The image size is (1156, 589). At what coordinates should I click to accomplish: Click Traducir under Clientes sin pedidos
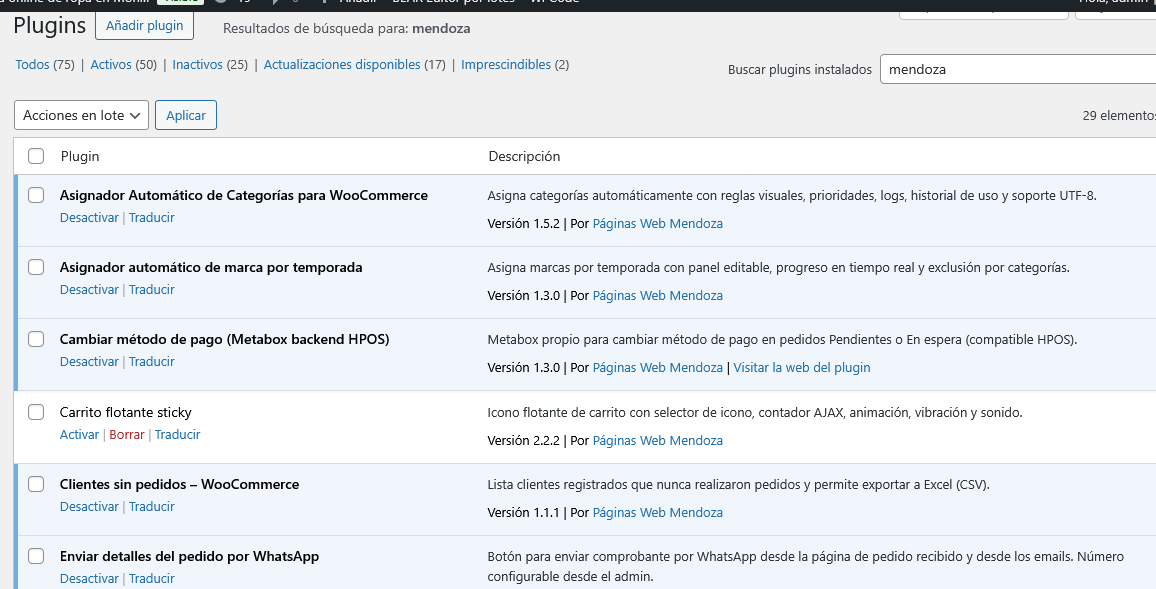click(x=152, y=507)
